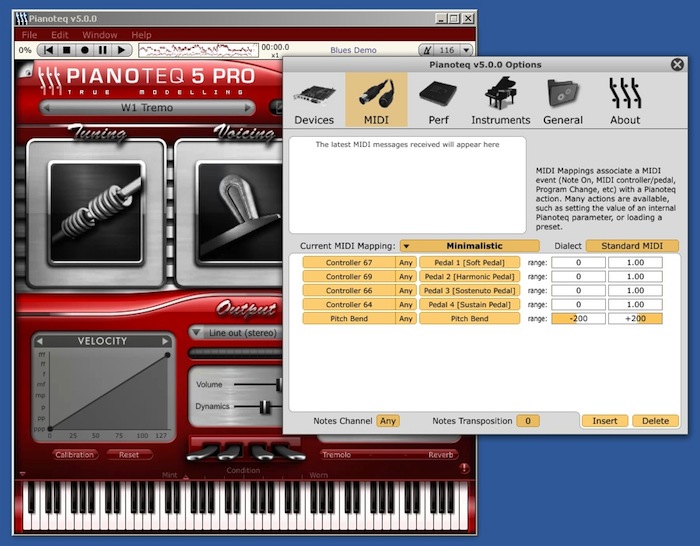The height and width of the screenshot is (546, 700).
Task: Click the Volume slider
Action: tap(258, 384)
